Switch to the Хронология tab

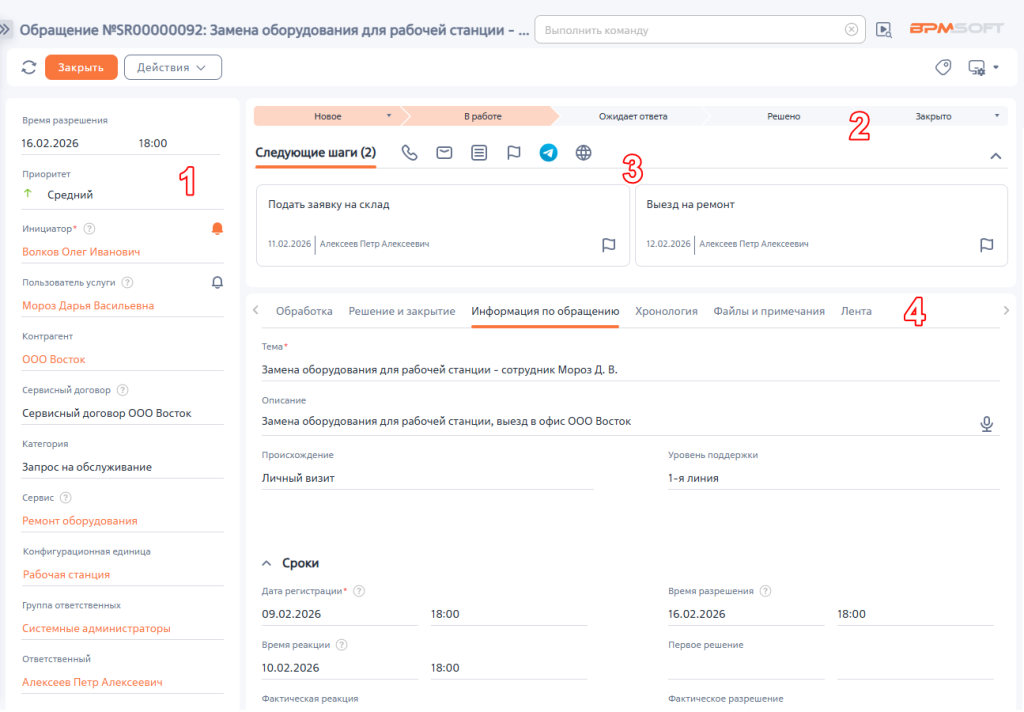point(666,311)
